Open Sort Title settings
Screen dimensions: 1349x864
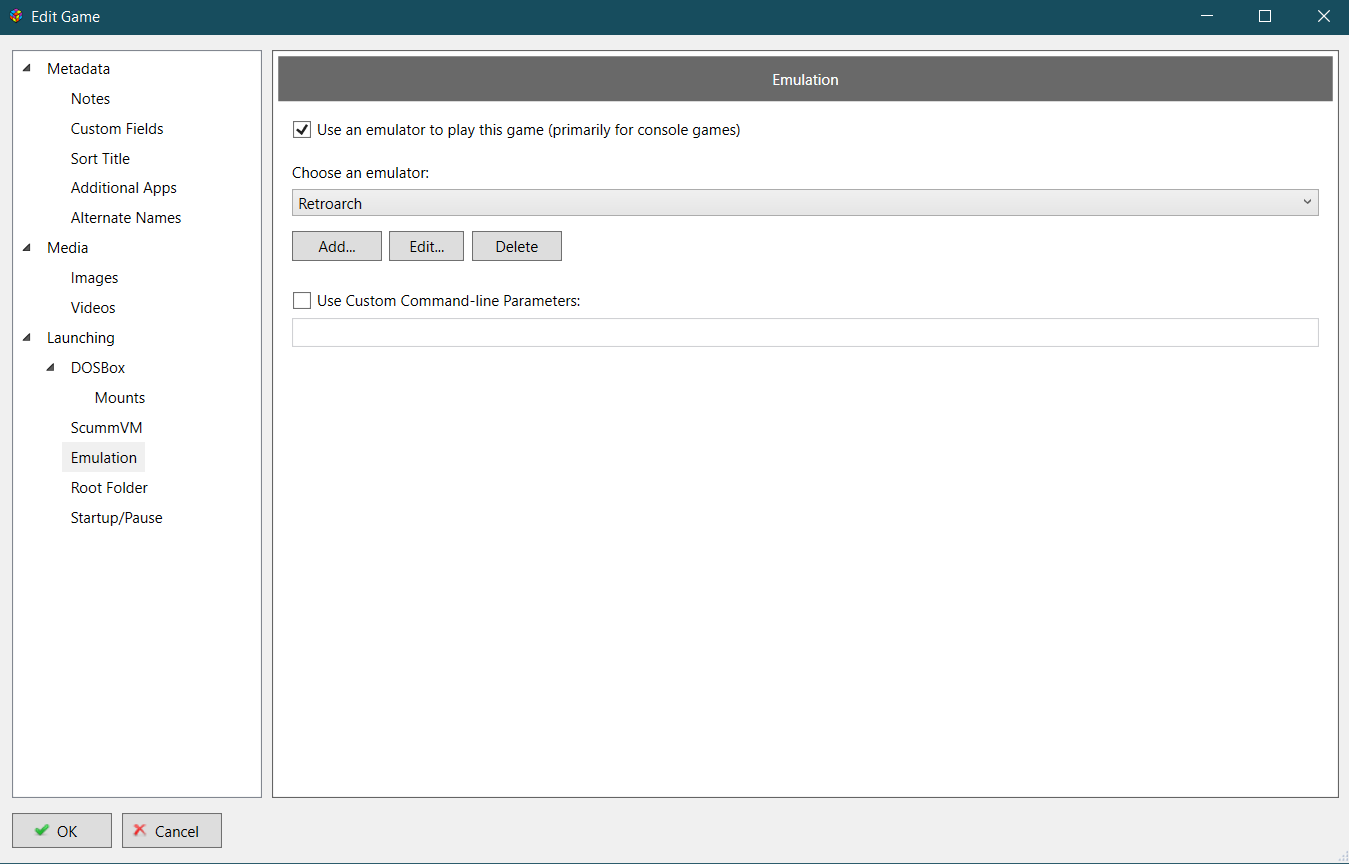click(100, 159)
